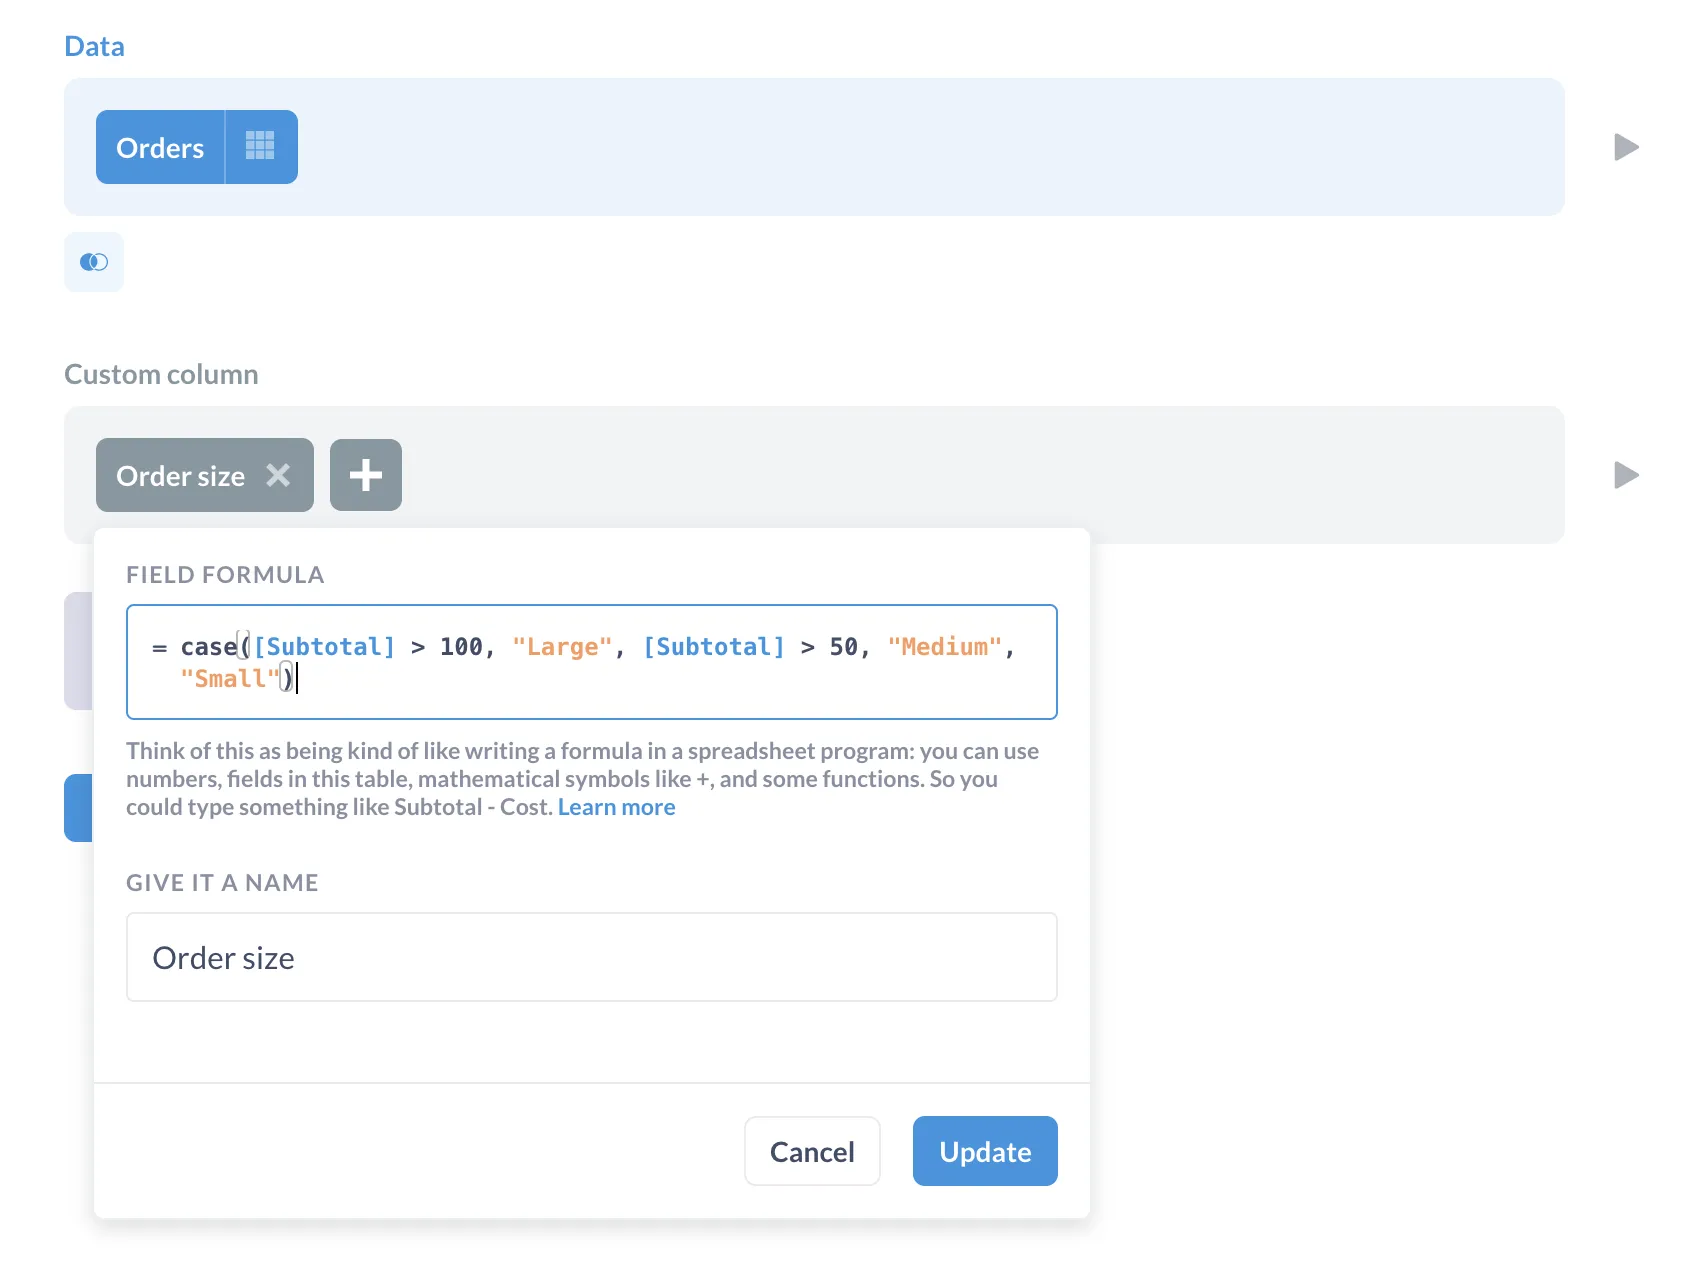The height and width of the screenshot is (1266, 1702).
Task: Click inside the field formula editor
Action: 590,662
